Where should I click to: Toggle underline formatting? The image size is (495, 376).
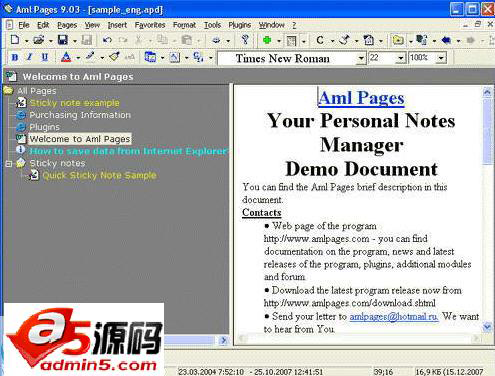(45, 57)
